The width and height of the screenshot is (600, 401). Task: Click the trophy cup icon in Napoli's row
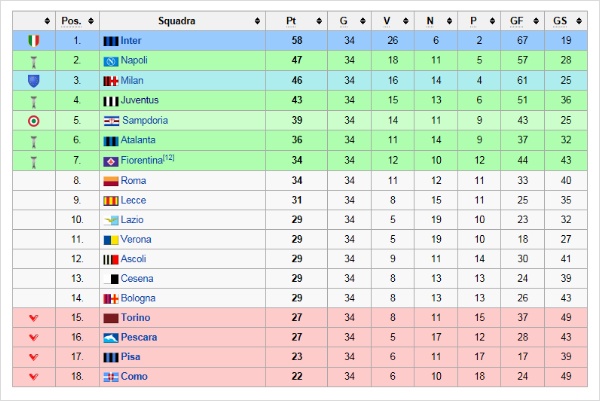(x=34, y=62)
